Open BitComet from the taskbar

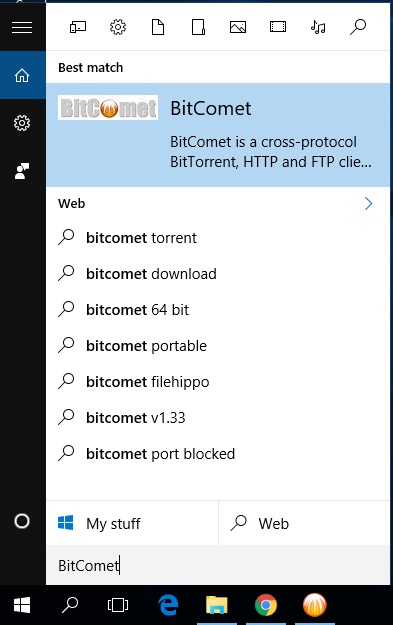(314, 605)
